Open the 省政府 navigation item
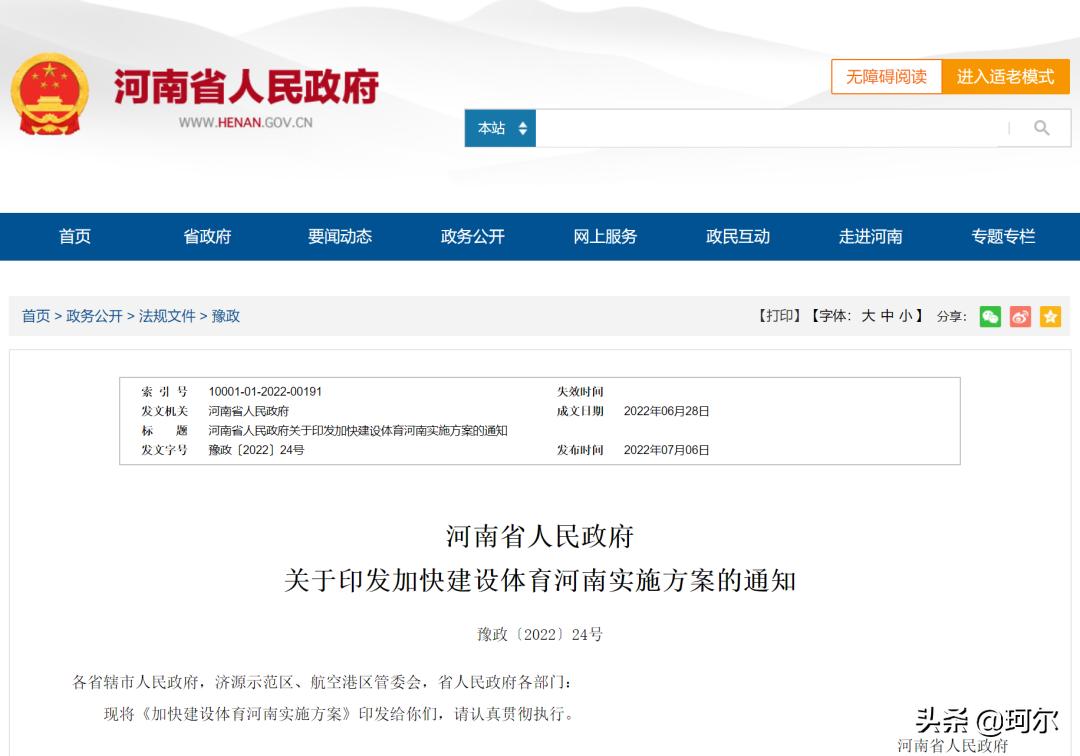The image size is (1080, 756). pyautogui.click(x=207, y=237)
